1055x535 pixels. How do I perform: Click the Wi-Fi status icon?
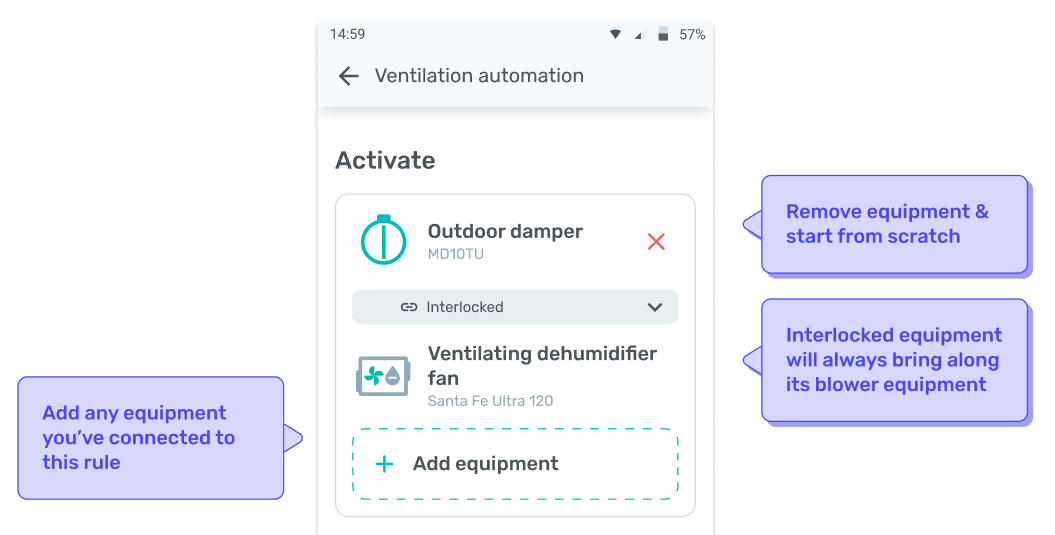coord(615,34)
